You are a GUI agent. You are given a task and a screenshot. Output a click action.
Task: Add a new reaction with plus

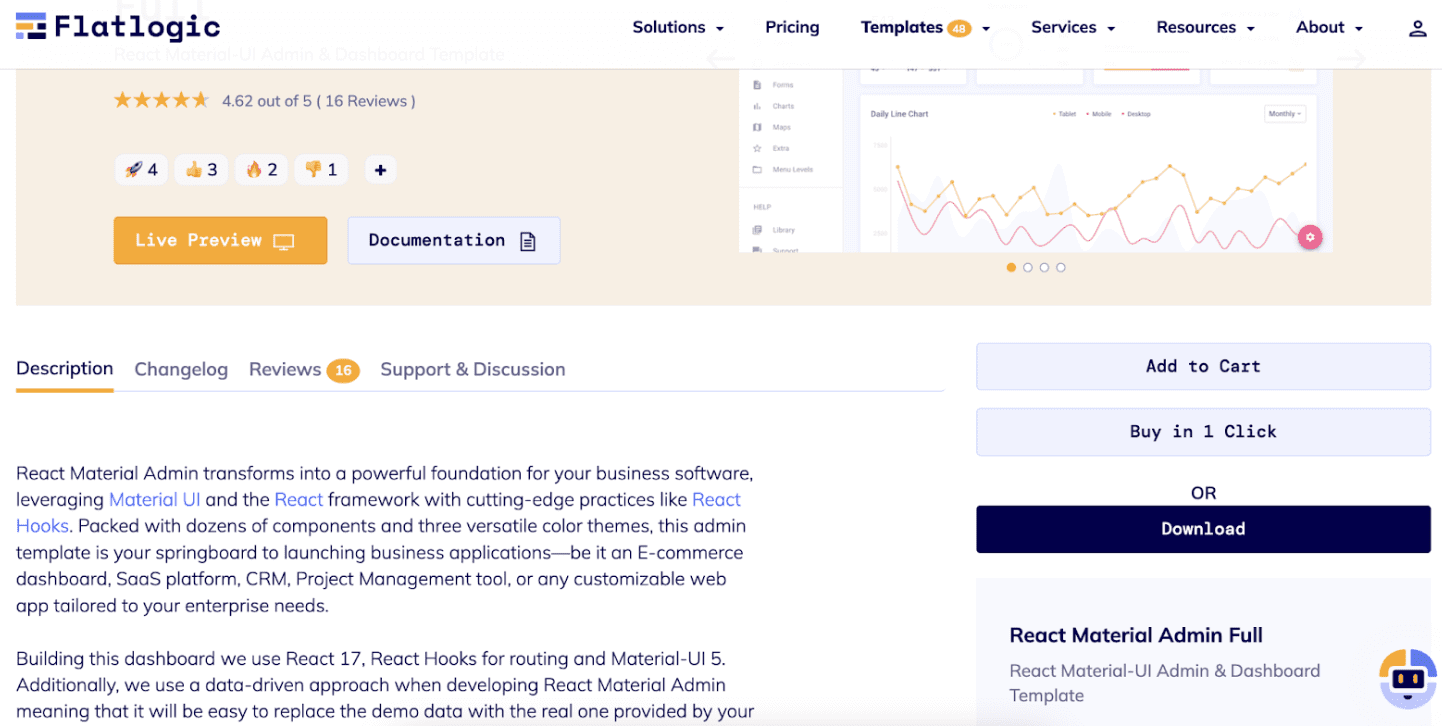tap(380, 170)
